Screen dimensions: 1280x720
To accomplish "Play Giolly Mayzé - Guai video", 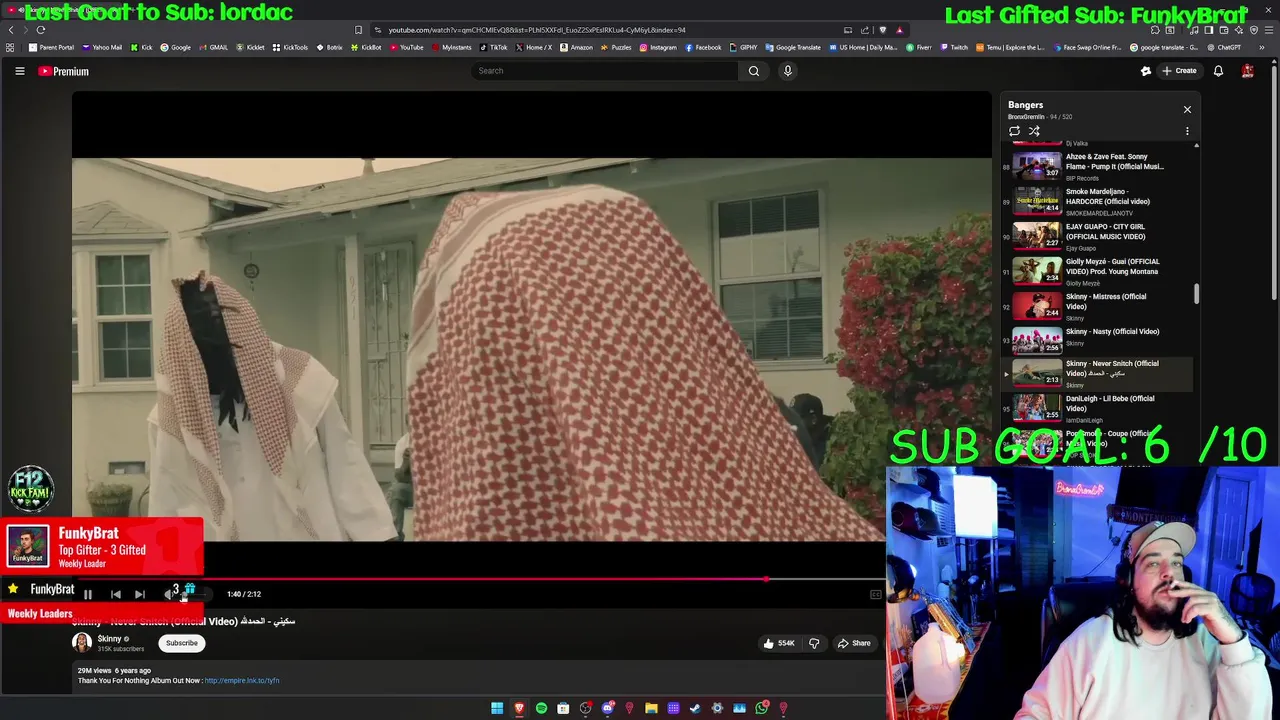I will click(1098, 271).
